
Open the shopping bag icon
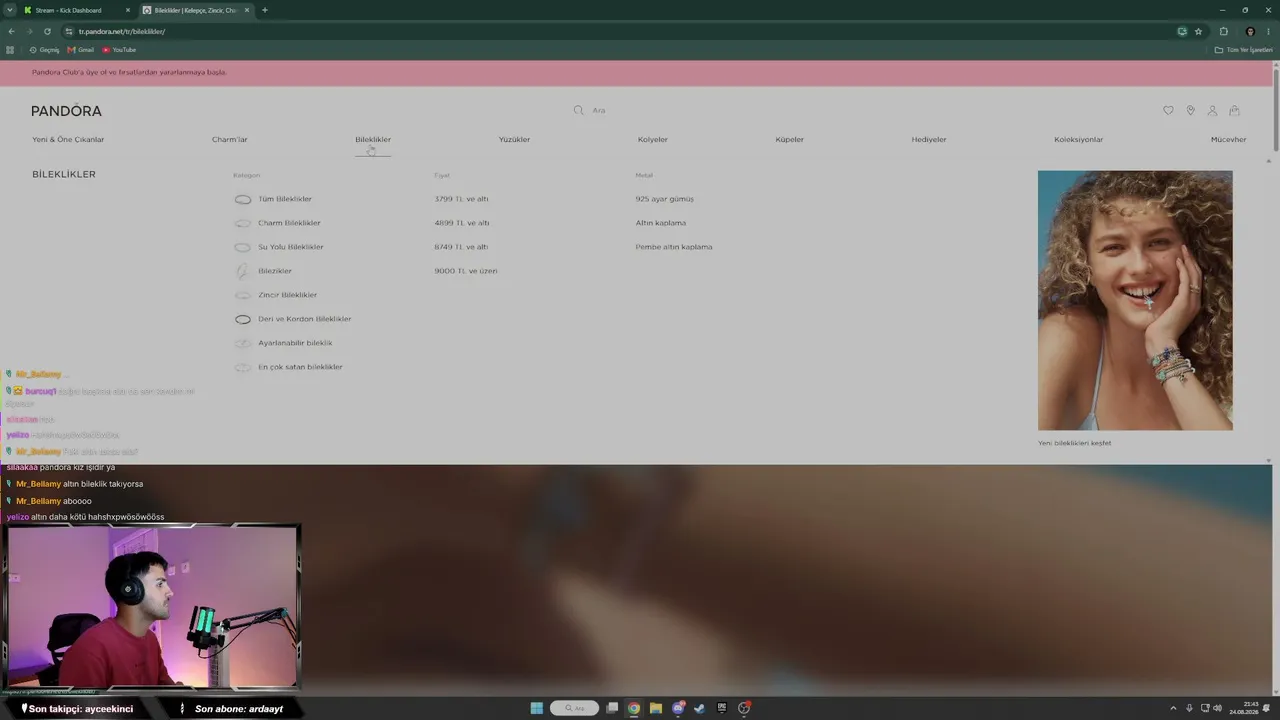click(1234, 110)
